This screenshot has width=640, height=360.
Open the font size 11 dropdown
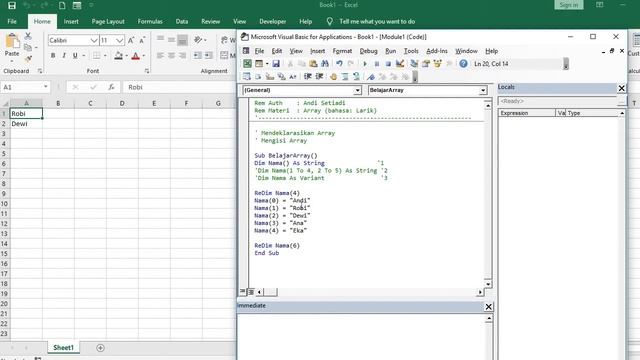[119, 40]
